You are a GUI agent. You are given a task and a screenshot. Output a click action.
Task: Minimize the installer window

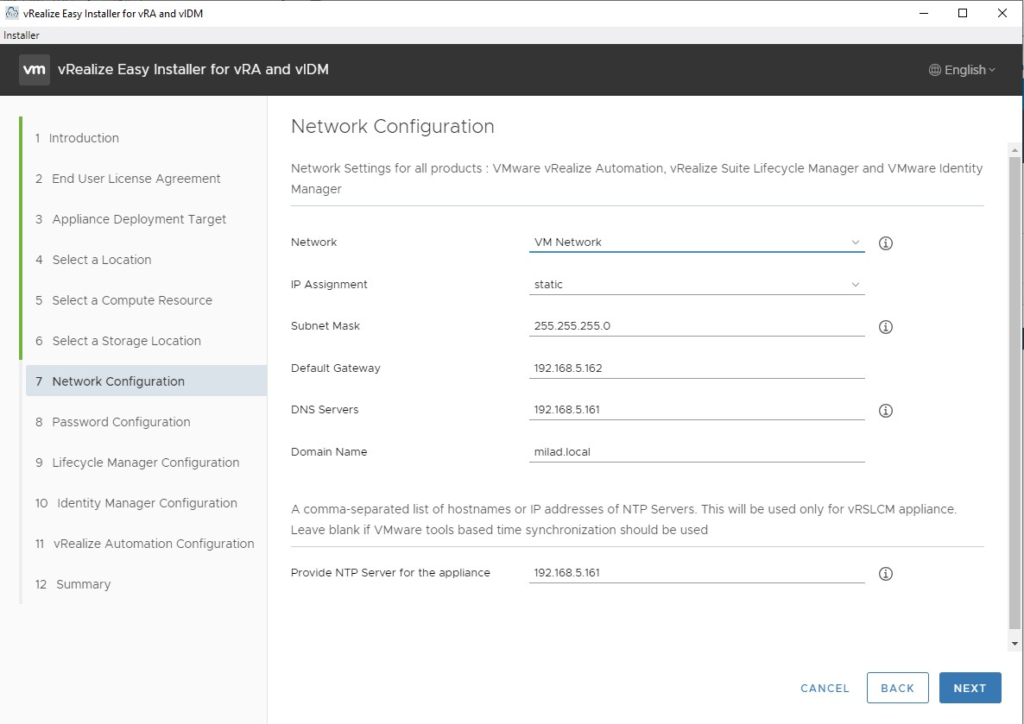[923, 13]
